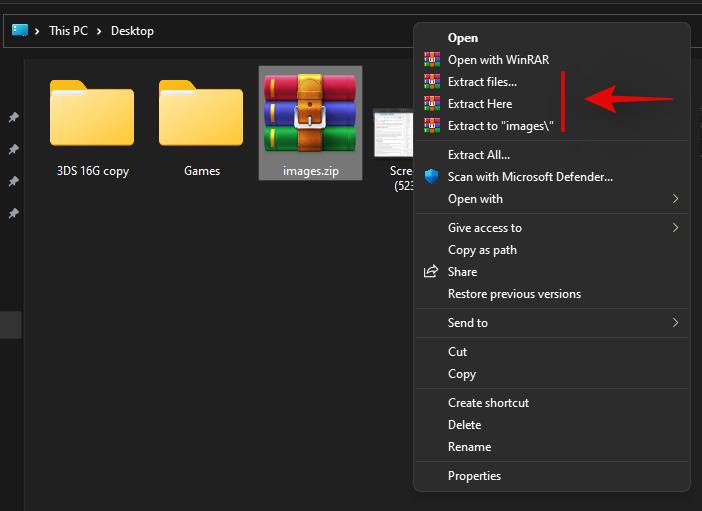Click the Share icon in context menu
The width and height of the screenshot is (702, 511).
click(x=431, y=272)
